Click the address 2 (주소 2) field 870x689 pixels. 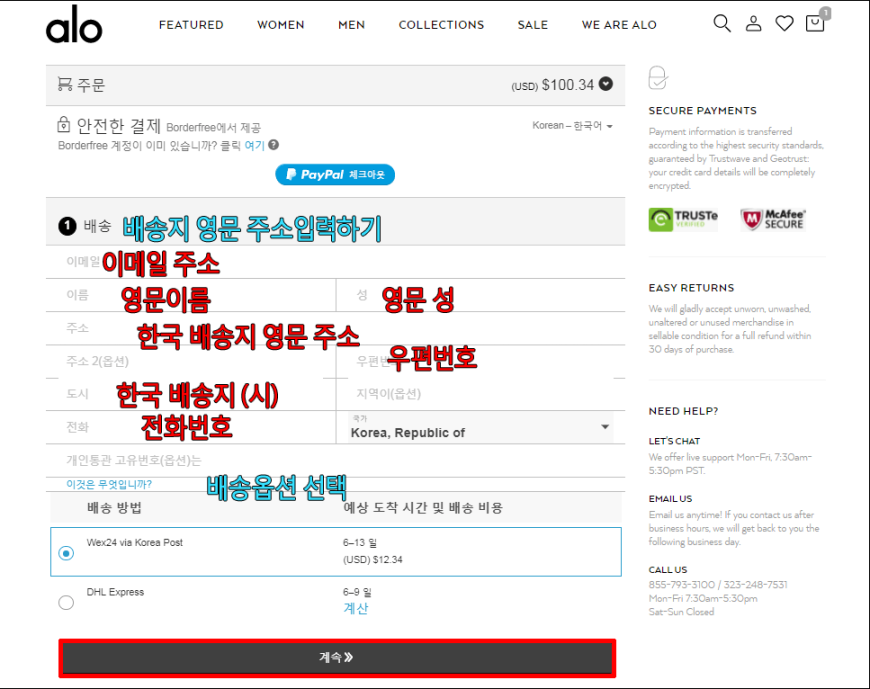click(x=191, y=362)
